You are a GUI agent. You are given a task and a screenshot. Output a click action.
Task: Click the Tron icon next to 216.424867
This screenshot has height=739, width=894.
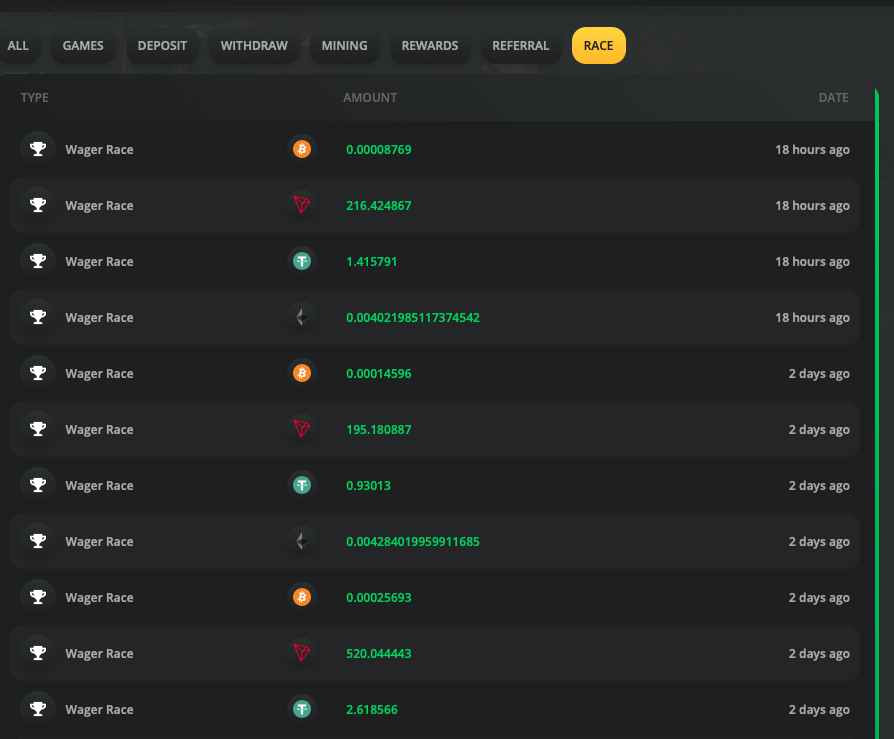(x=302, y=205)
